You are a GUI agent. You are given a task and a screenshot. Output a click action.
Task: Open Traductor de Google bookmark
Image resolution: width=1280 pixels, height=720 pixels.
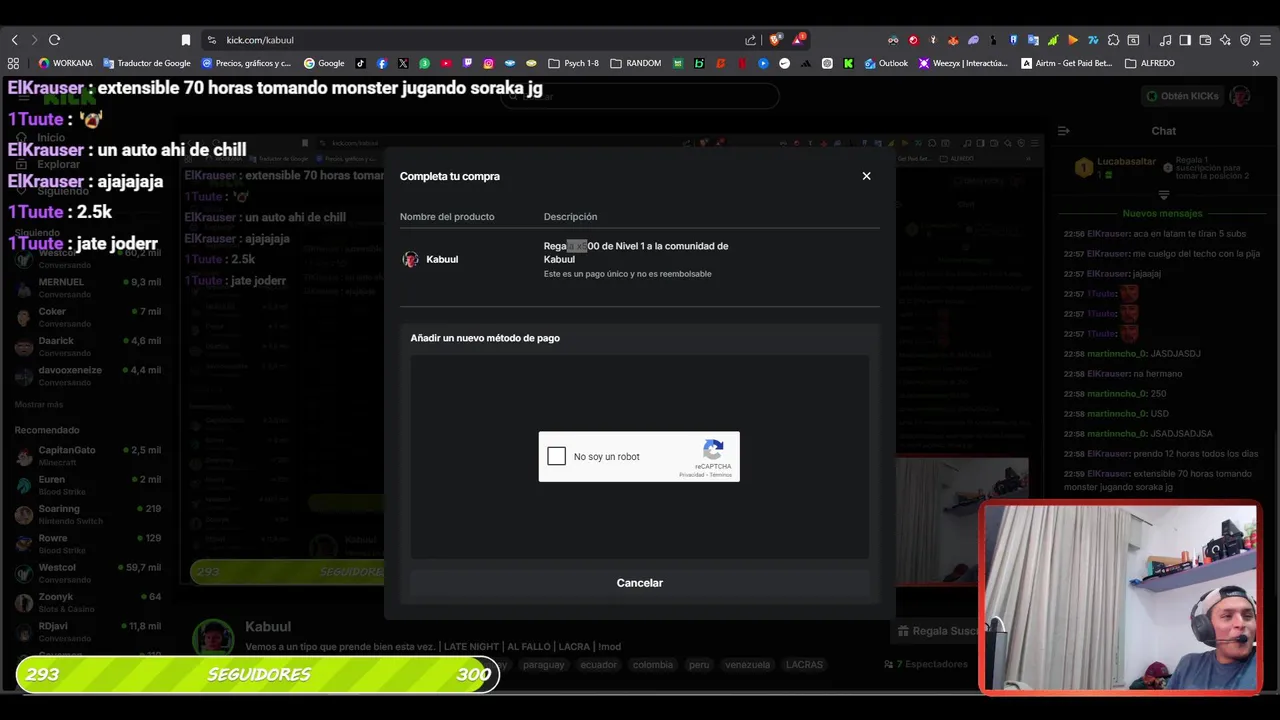pyautogui.click(x=147, y=63)
